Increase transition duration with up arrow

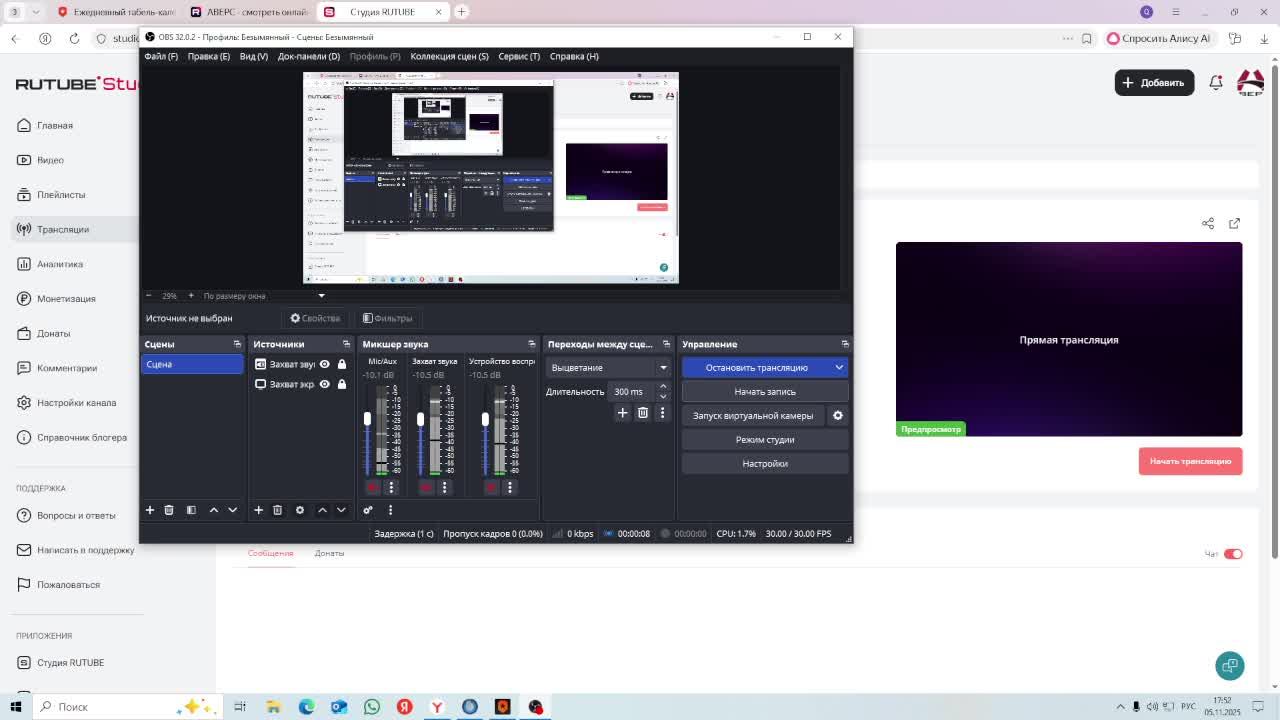[662, 387]
